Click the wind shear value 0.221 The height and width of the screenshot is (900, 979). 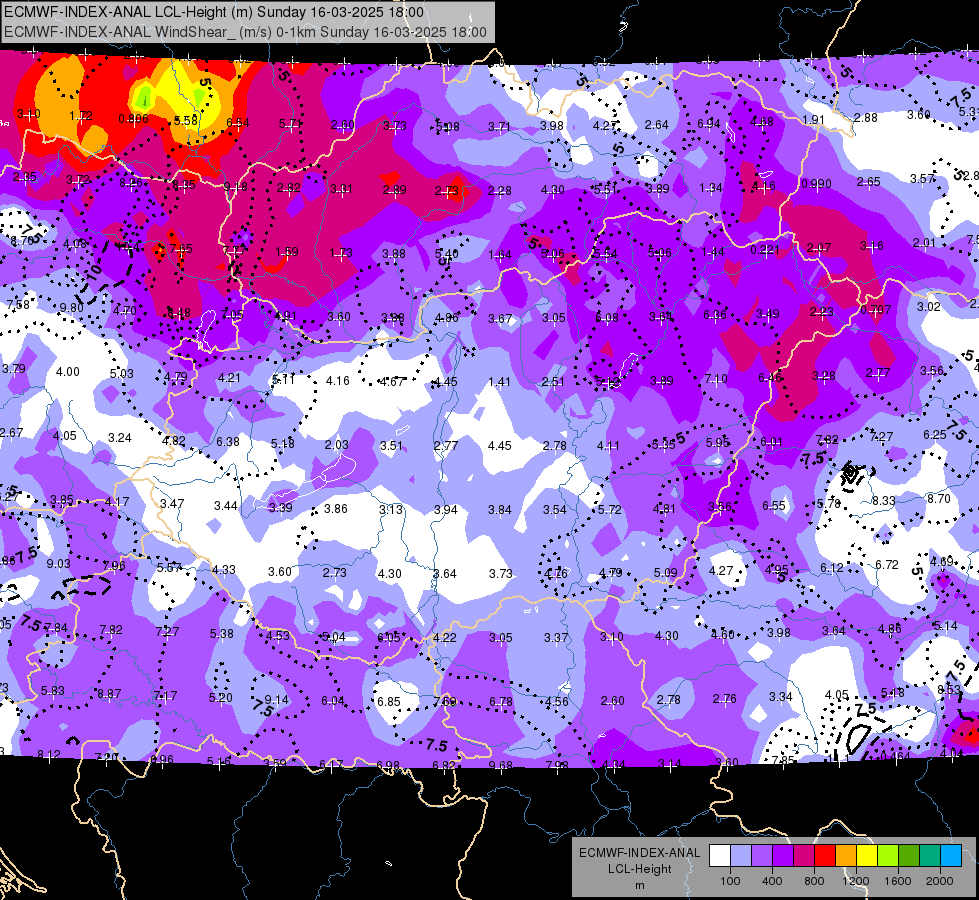[765, 250]
